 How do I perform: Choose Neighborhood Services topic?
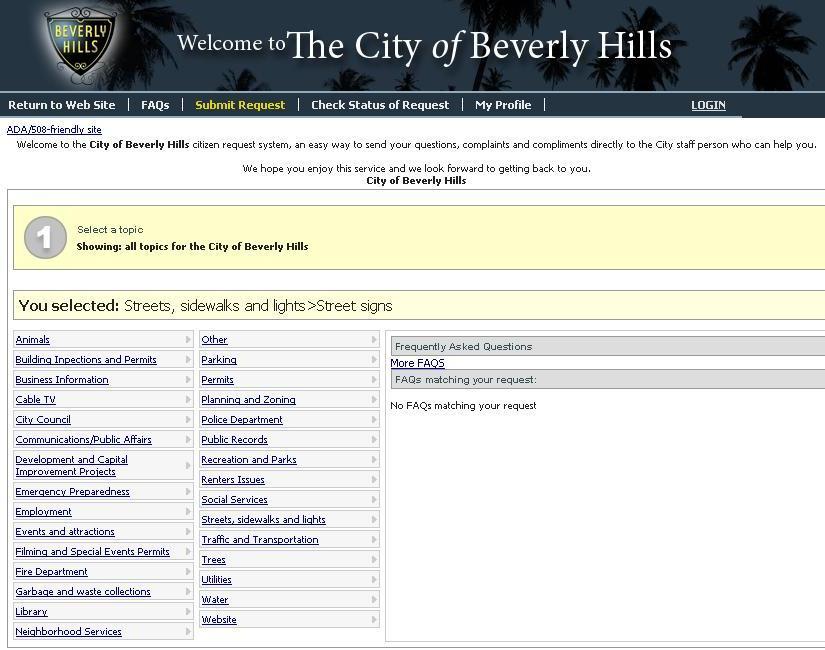[68, 632]
